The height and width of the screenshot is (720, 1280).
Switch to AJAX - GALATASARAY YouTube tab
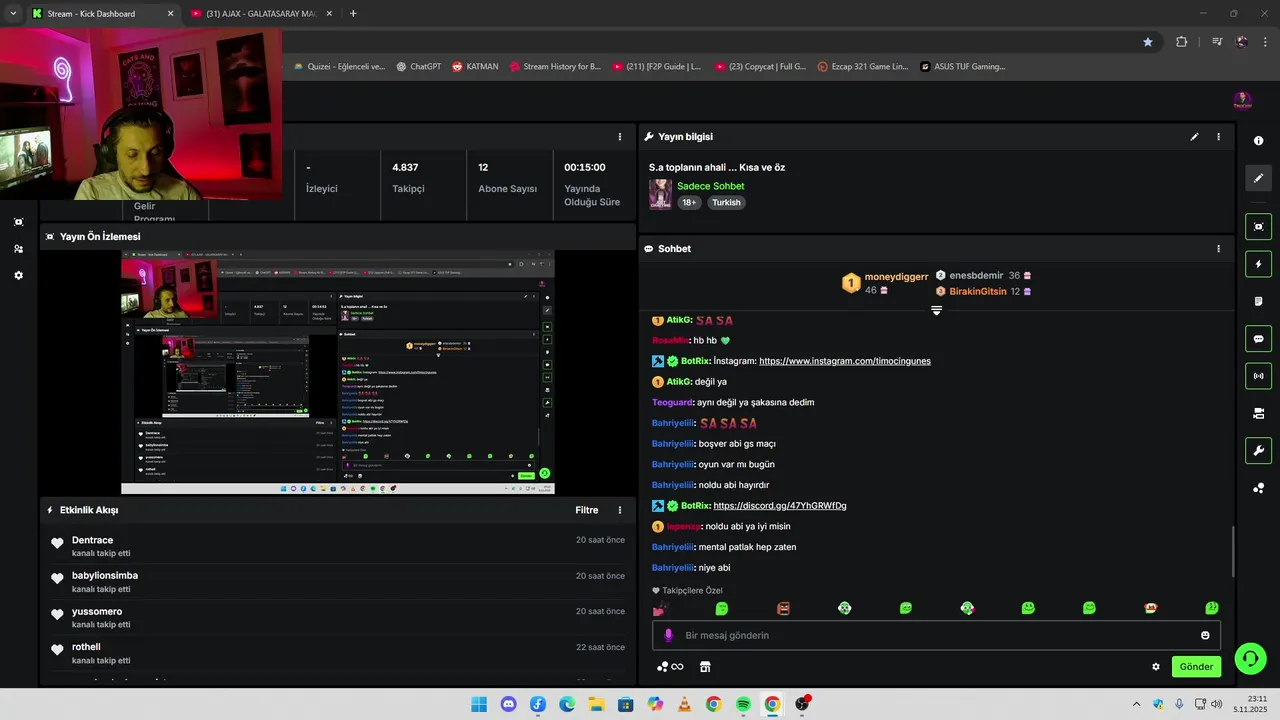(x=262, y=14)
